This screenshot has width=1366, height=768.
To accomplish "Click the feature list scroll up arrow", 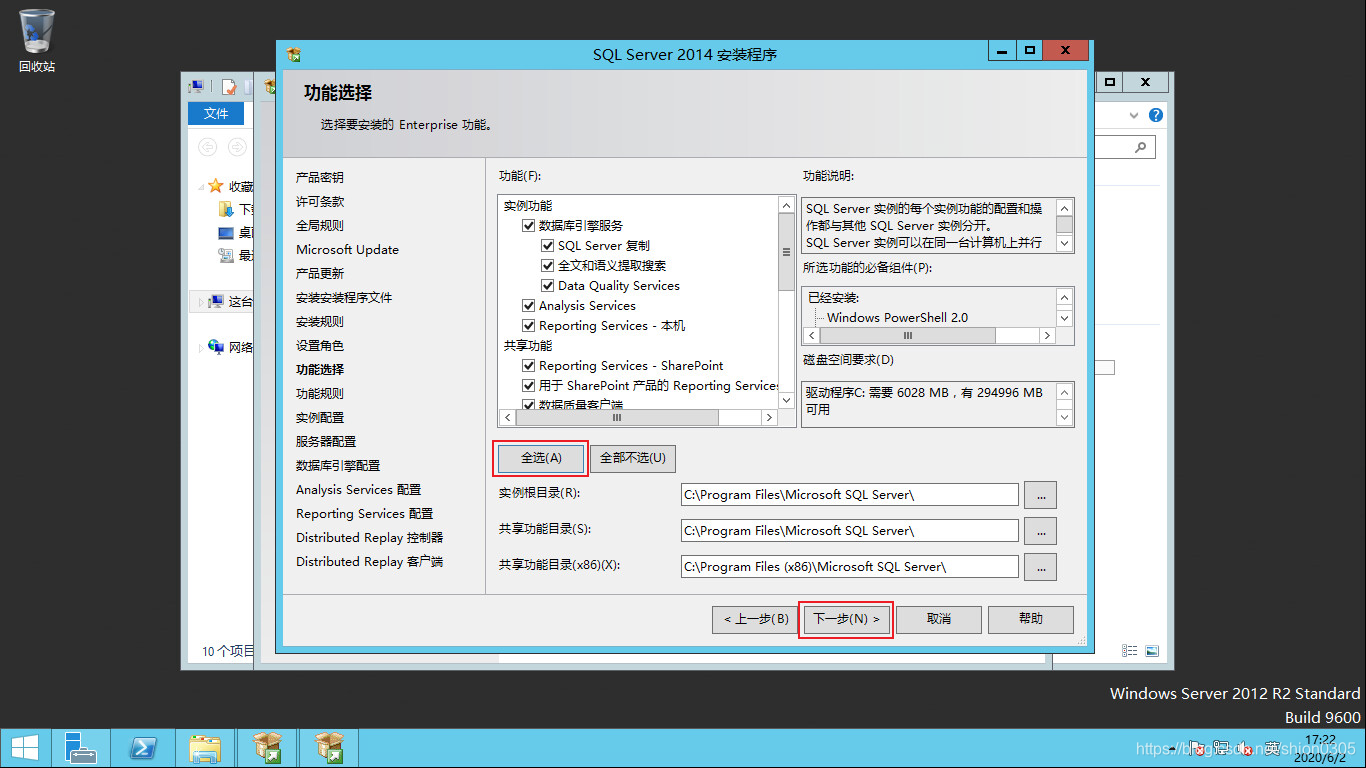I will tap(786, 205).
